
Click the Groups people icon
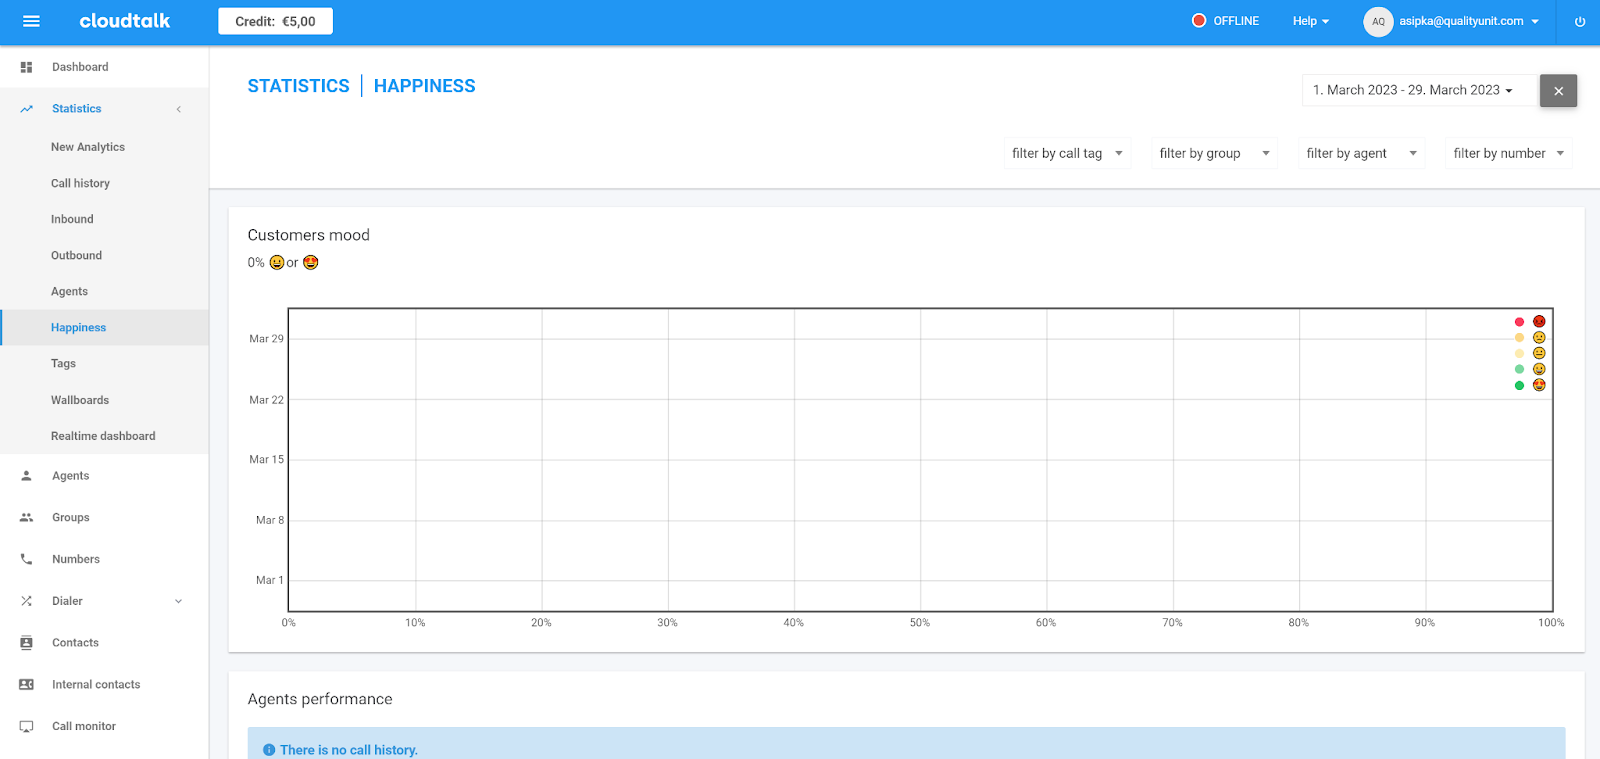pos(27,518)
